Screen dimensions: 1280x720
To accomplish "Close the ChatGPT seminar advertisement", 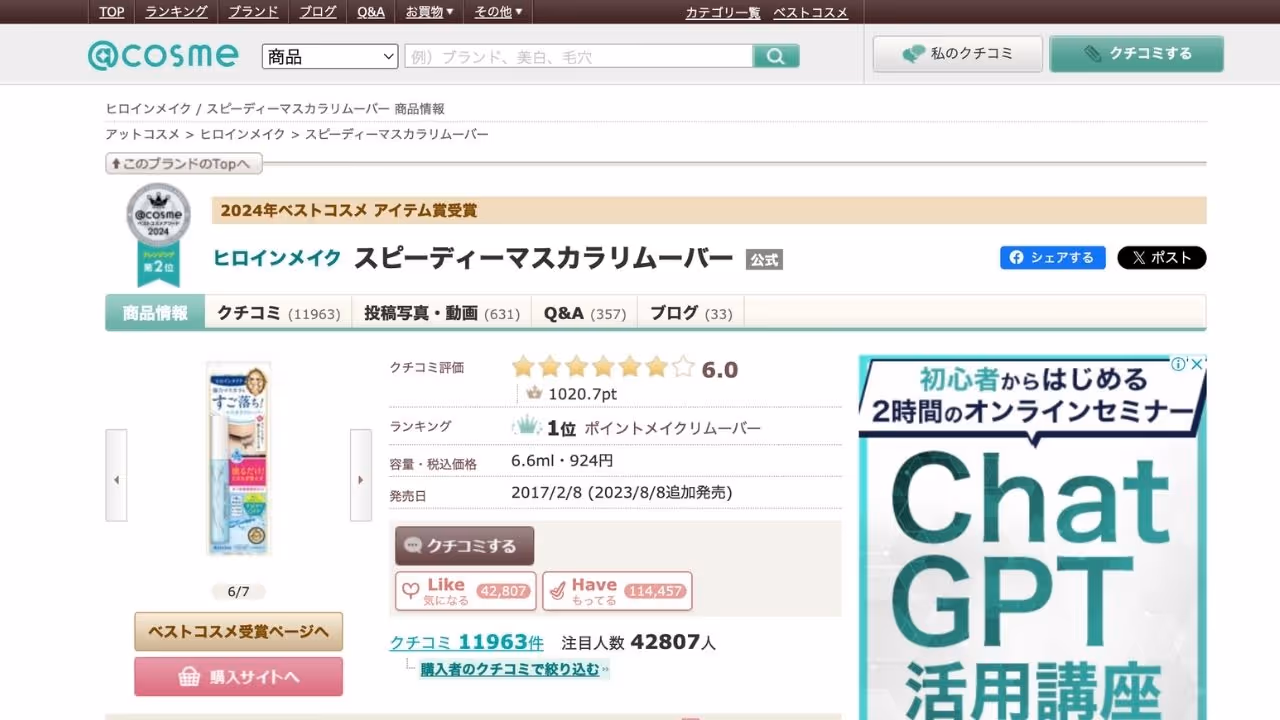I will click(1197, 364).
